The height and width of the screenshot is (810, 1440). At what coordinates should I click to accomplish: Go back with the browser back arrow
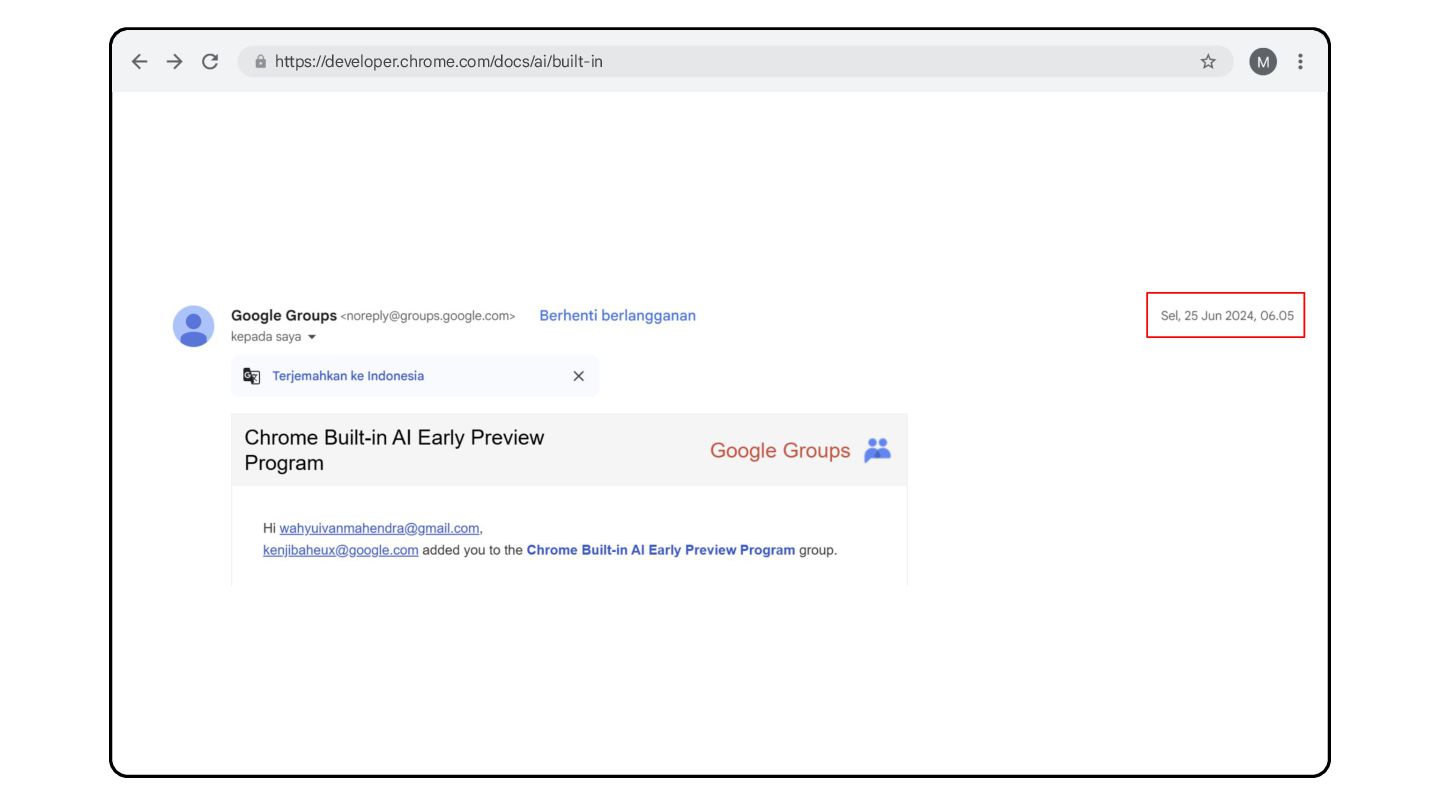(140, 62)
